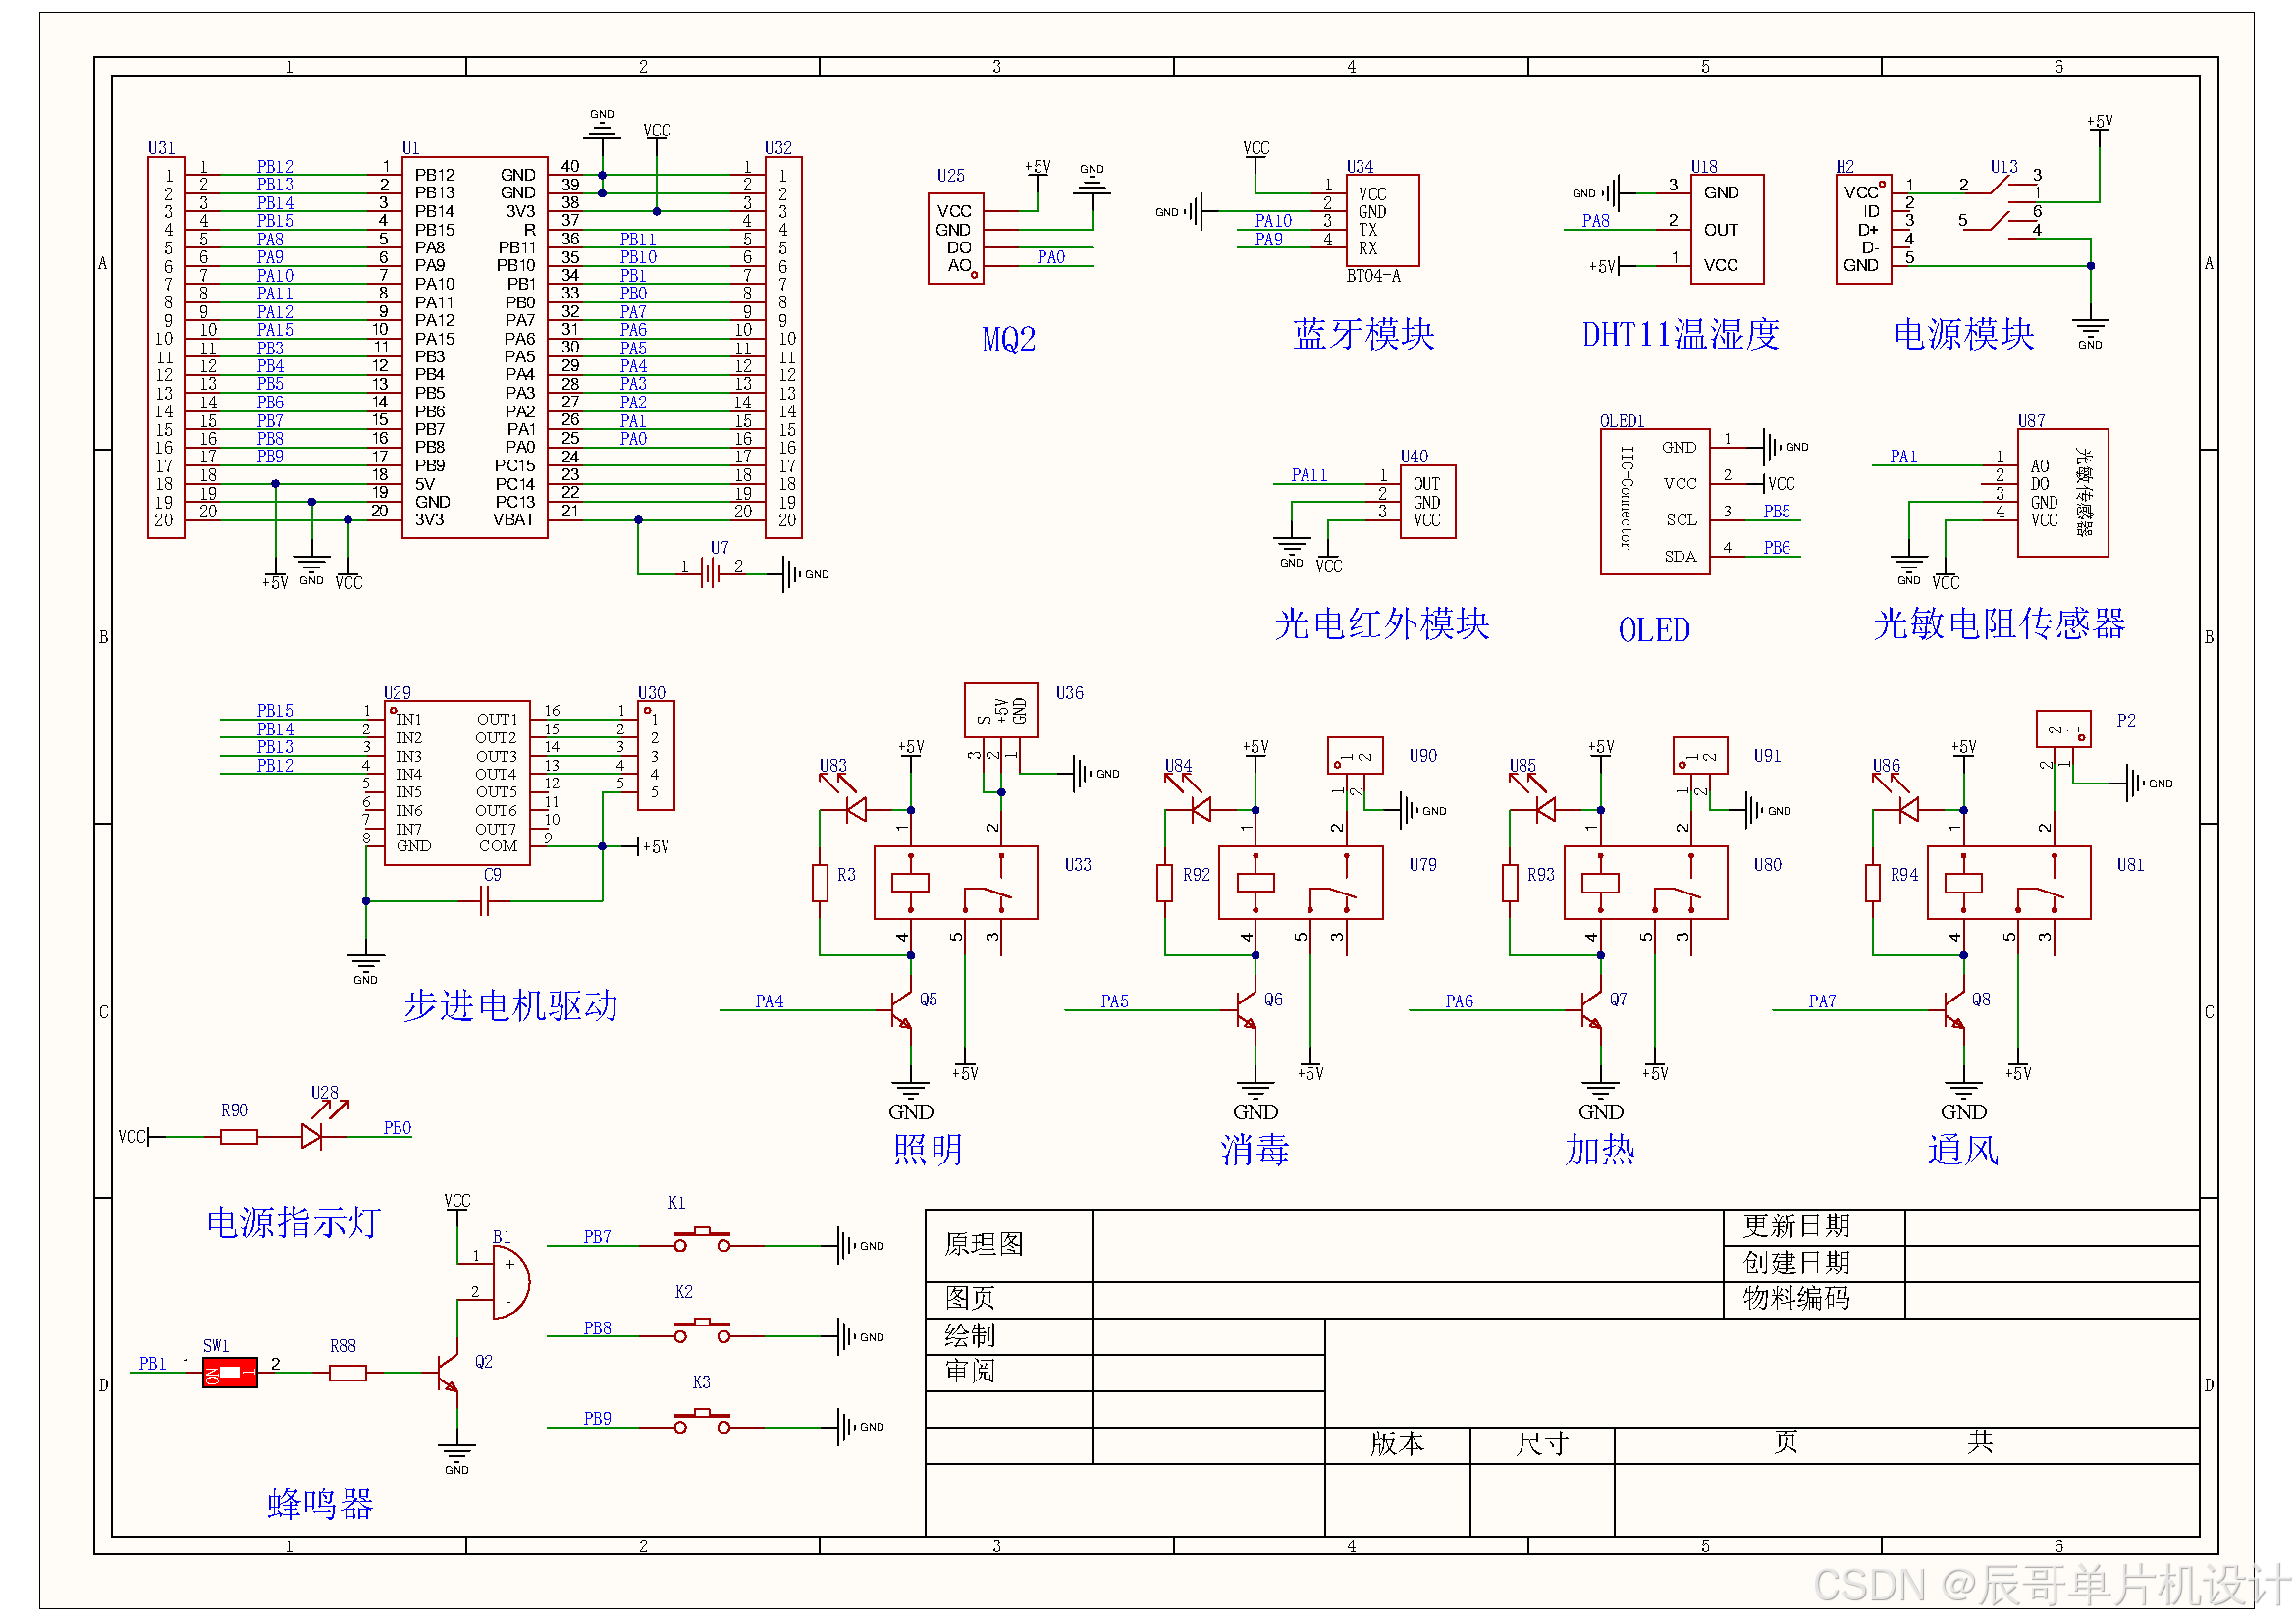Click the U7 battery symbol

click(711, 574)
